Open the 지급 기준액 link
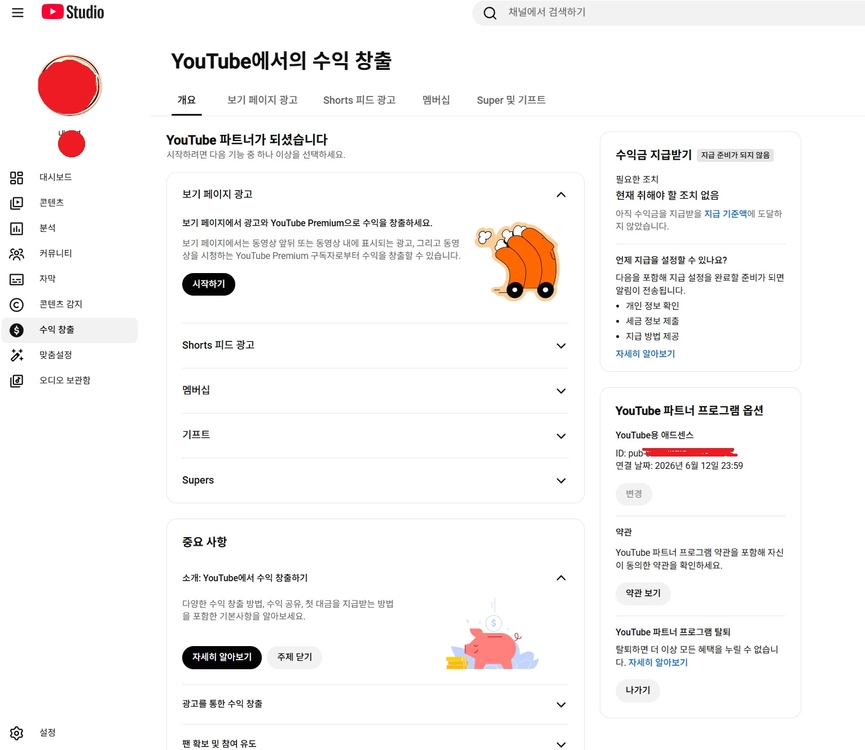Image resolution: width=865 pixels, height=750 pixels. click(x=725, y=213)
